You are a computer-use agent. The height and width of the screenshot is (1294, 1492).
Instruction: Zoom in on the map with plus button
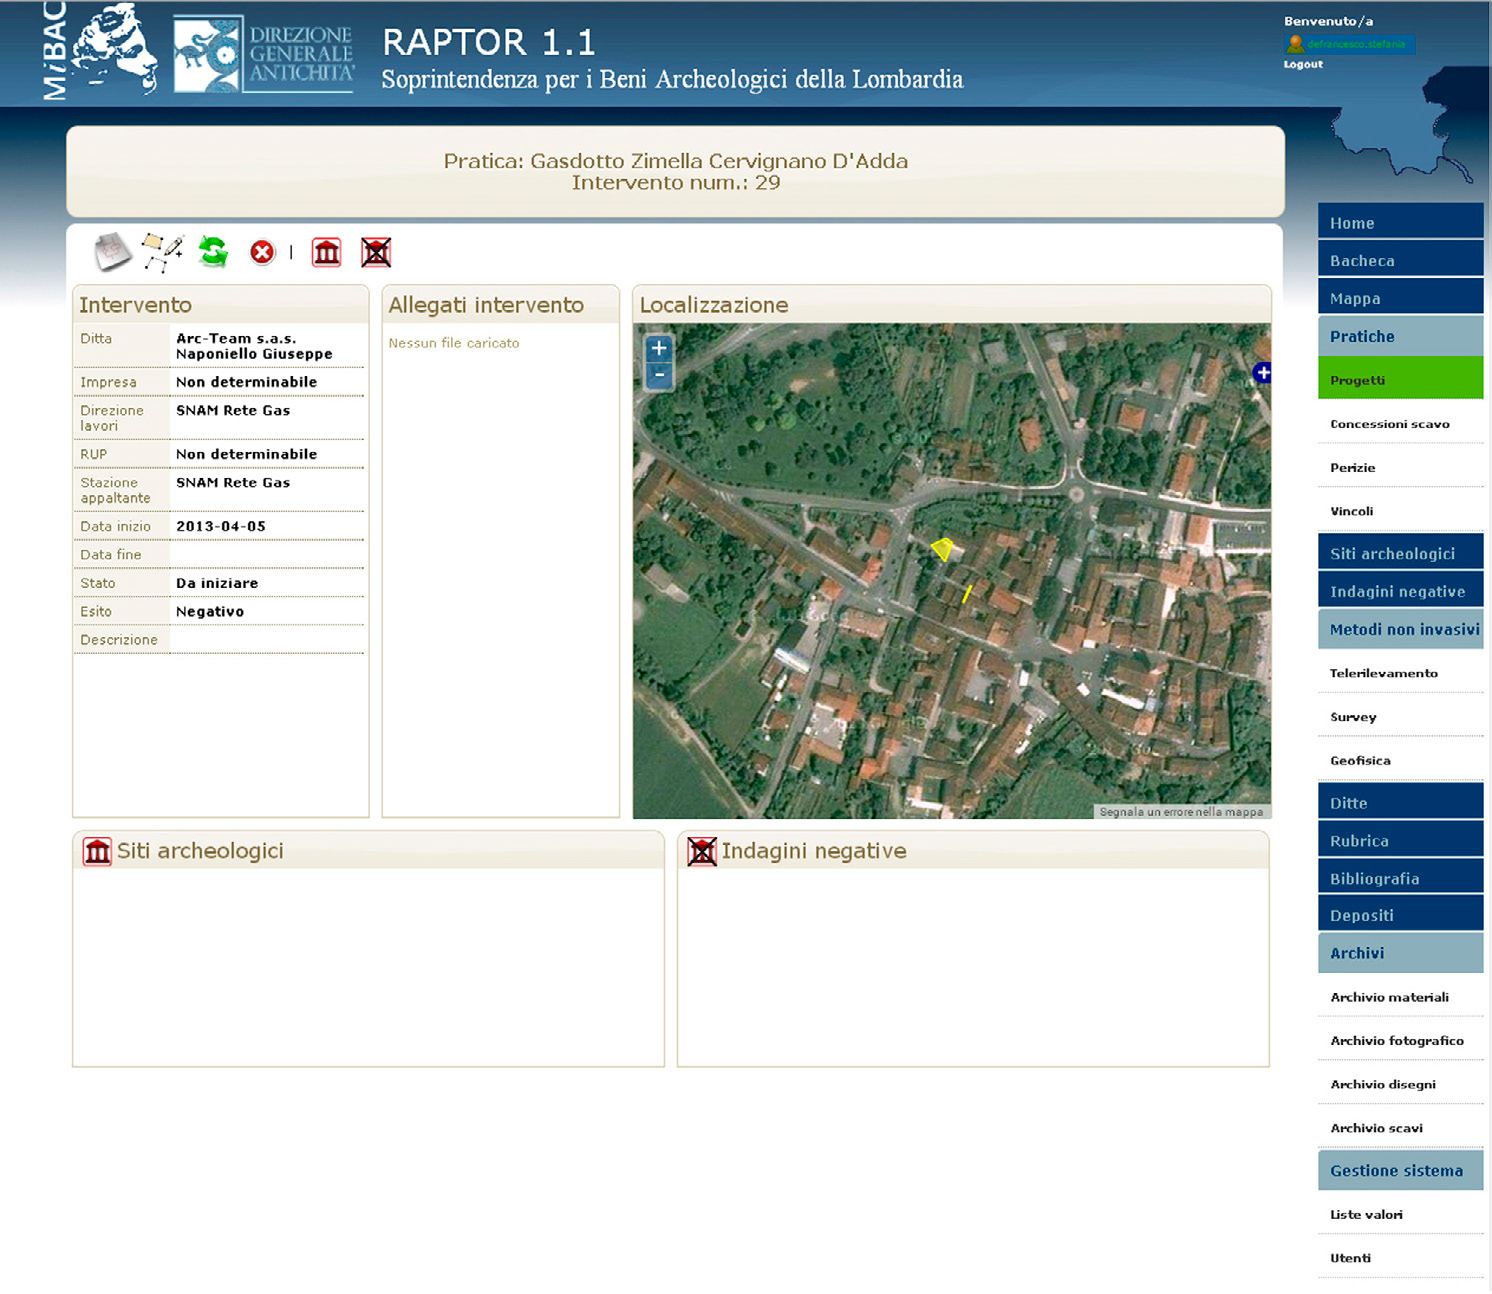click(658, 348)
